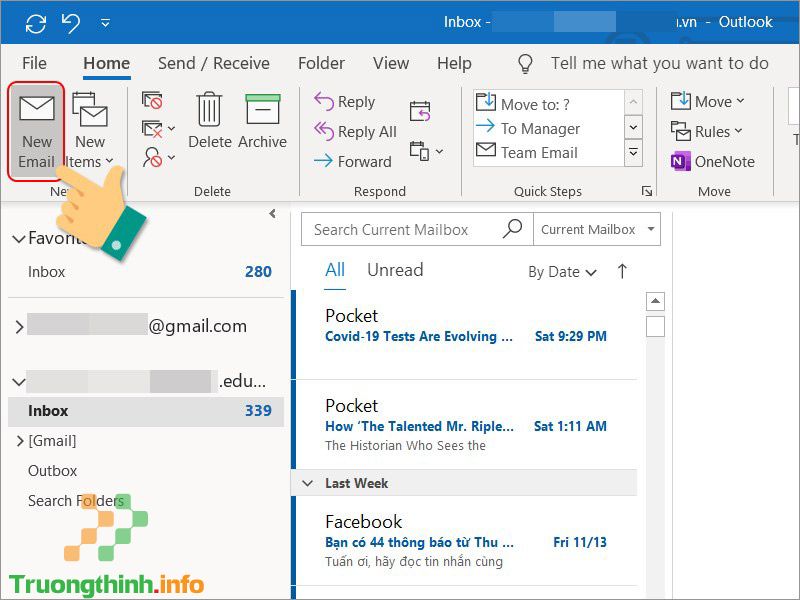Click the Undo arrow in title bar
Viewport: 800px width, 600px height.
pyautogui.click(x=70, y=22)
